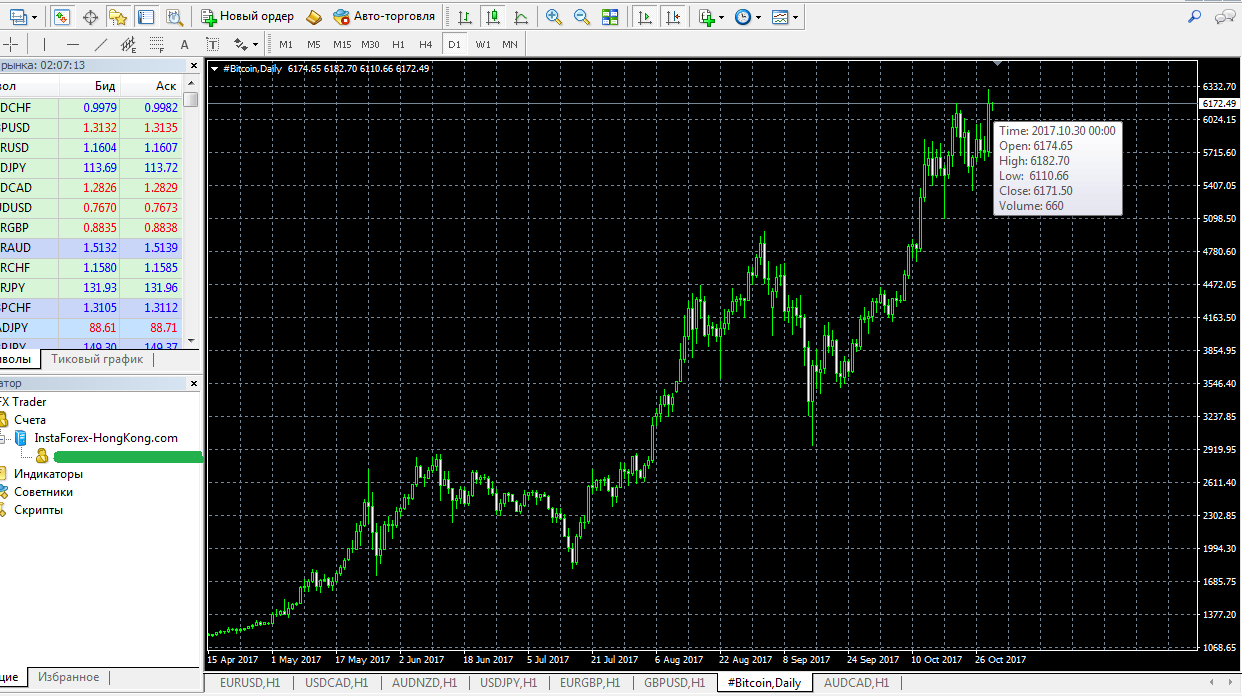1242x696 pixels.
Task: Zoom out of the chart
Action: click(581, 17)
